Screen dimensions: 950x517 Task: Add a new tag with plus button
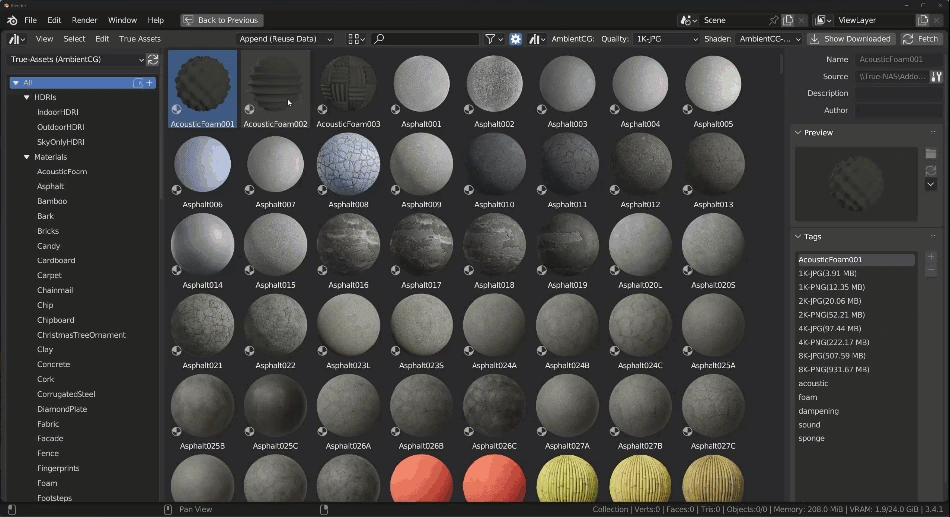931,257
